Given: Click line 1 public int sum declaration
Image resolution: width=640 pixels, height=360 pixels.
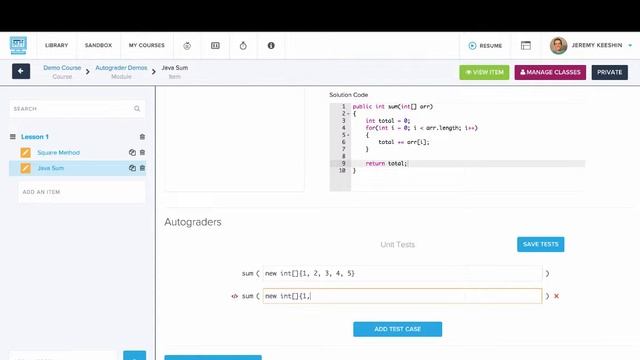Looking at the screenshot, I should (x=393, y=107).
